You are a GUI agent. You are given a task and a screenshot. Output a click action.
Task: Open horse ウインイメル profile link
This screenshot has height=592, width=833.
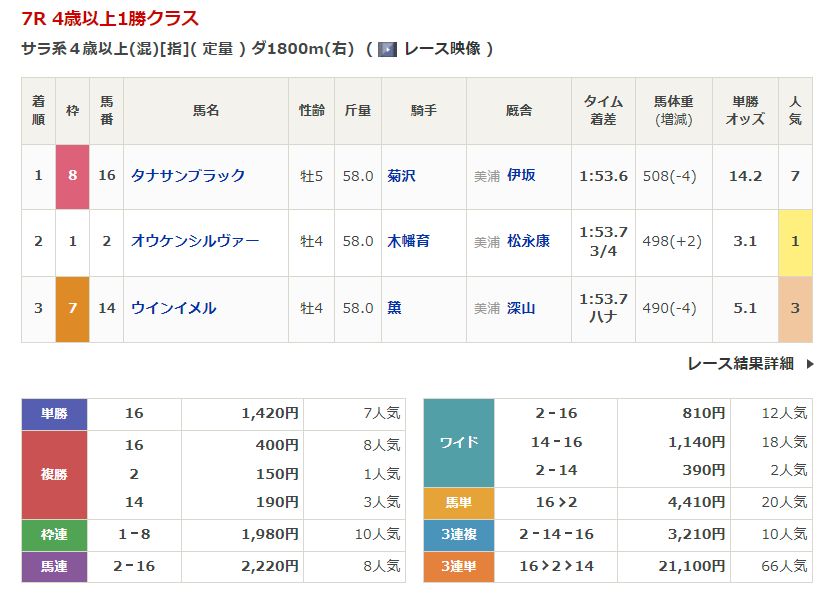[x=174, y=308]
